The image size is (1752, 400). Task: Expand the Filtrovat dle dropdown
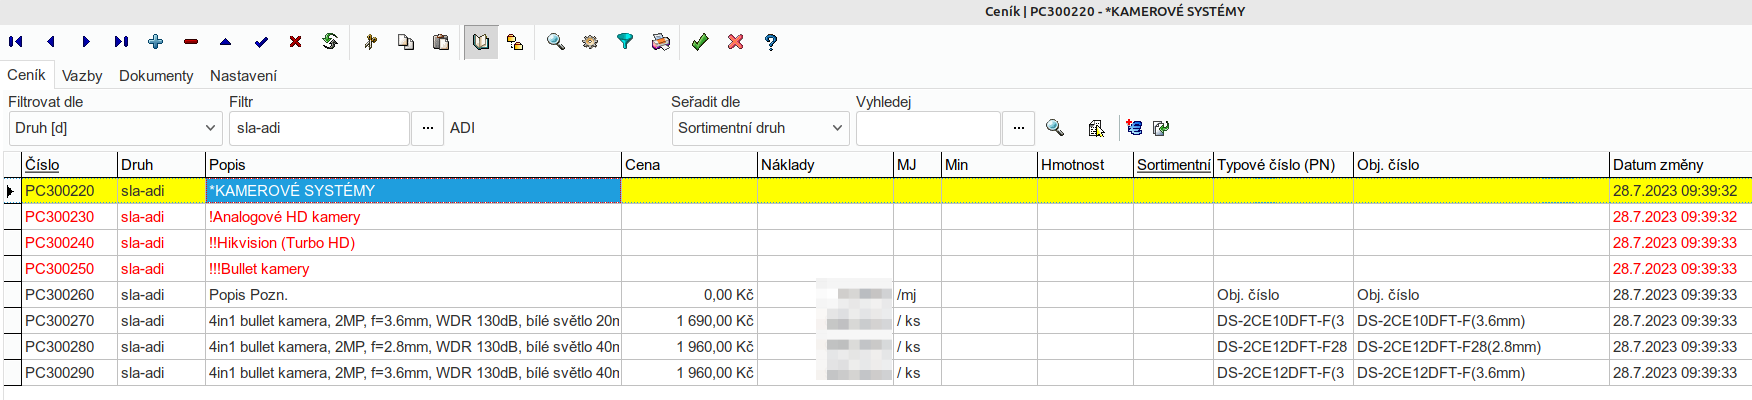115,128
